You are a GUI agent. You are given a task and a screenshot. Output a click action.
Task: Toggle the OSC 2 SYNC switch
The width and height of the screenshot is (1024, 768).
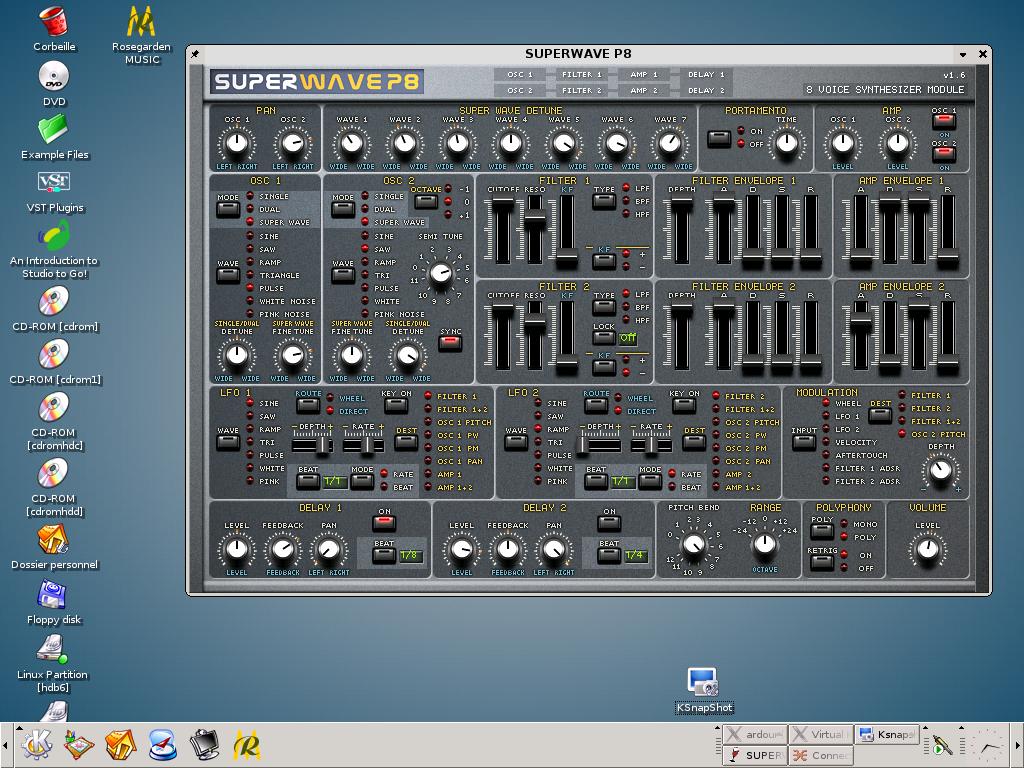click(450, 343)
